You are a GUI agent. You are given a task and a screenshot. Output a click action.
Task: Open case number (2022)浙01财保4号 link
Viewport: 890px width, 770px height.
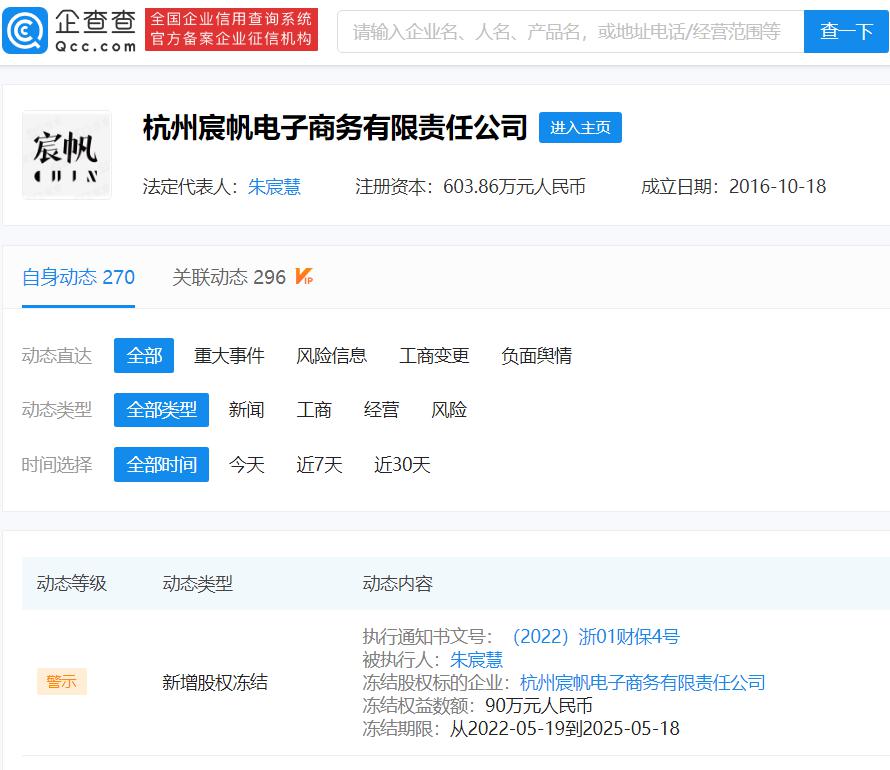(594, 637)
